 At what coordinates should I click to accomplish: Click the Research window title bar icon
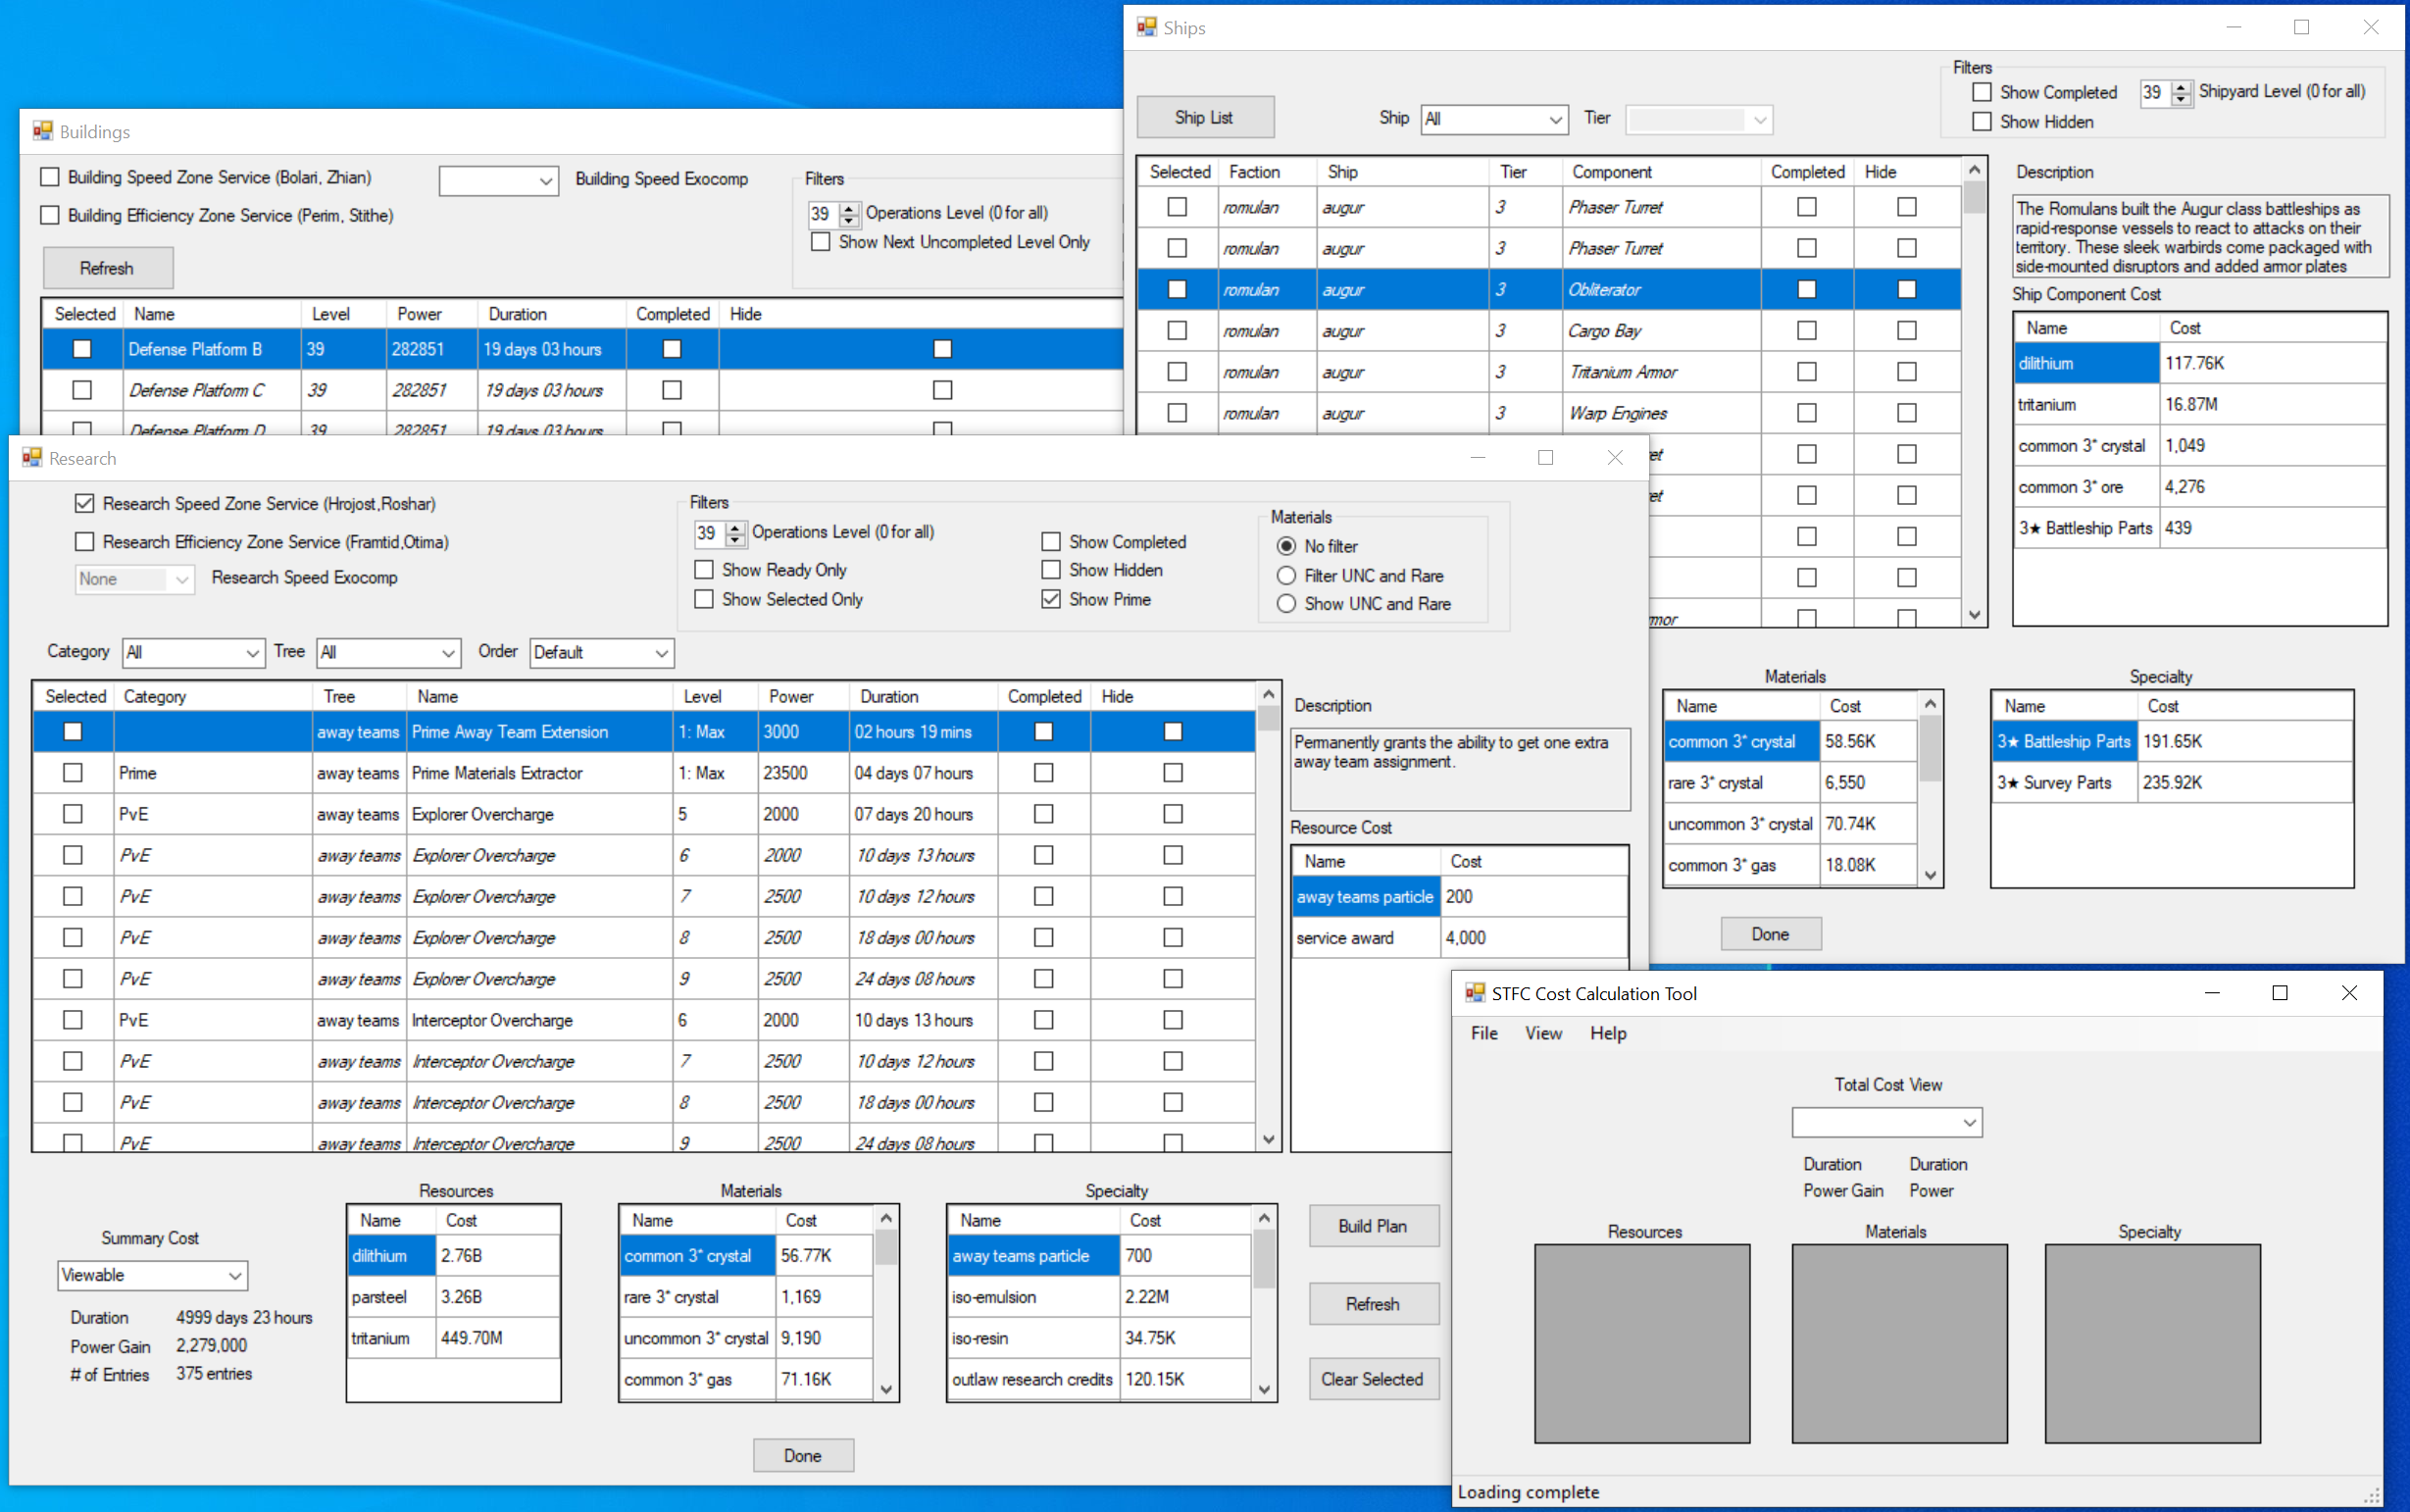click(x=30, y=458)
